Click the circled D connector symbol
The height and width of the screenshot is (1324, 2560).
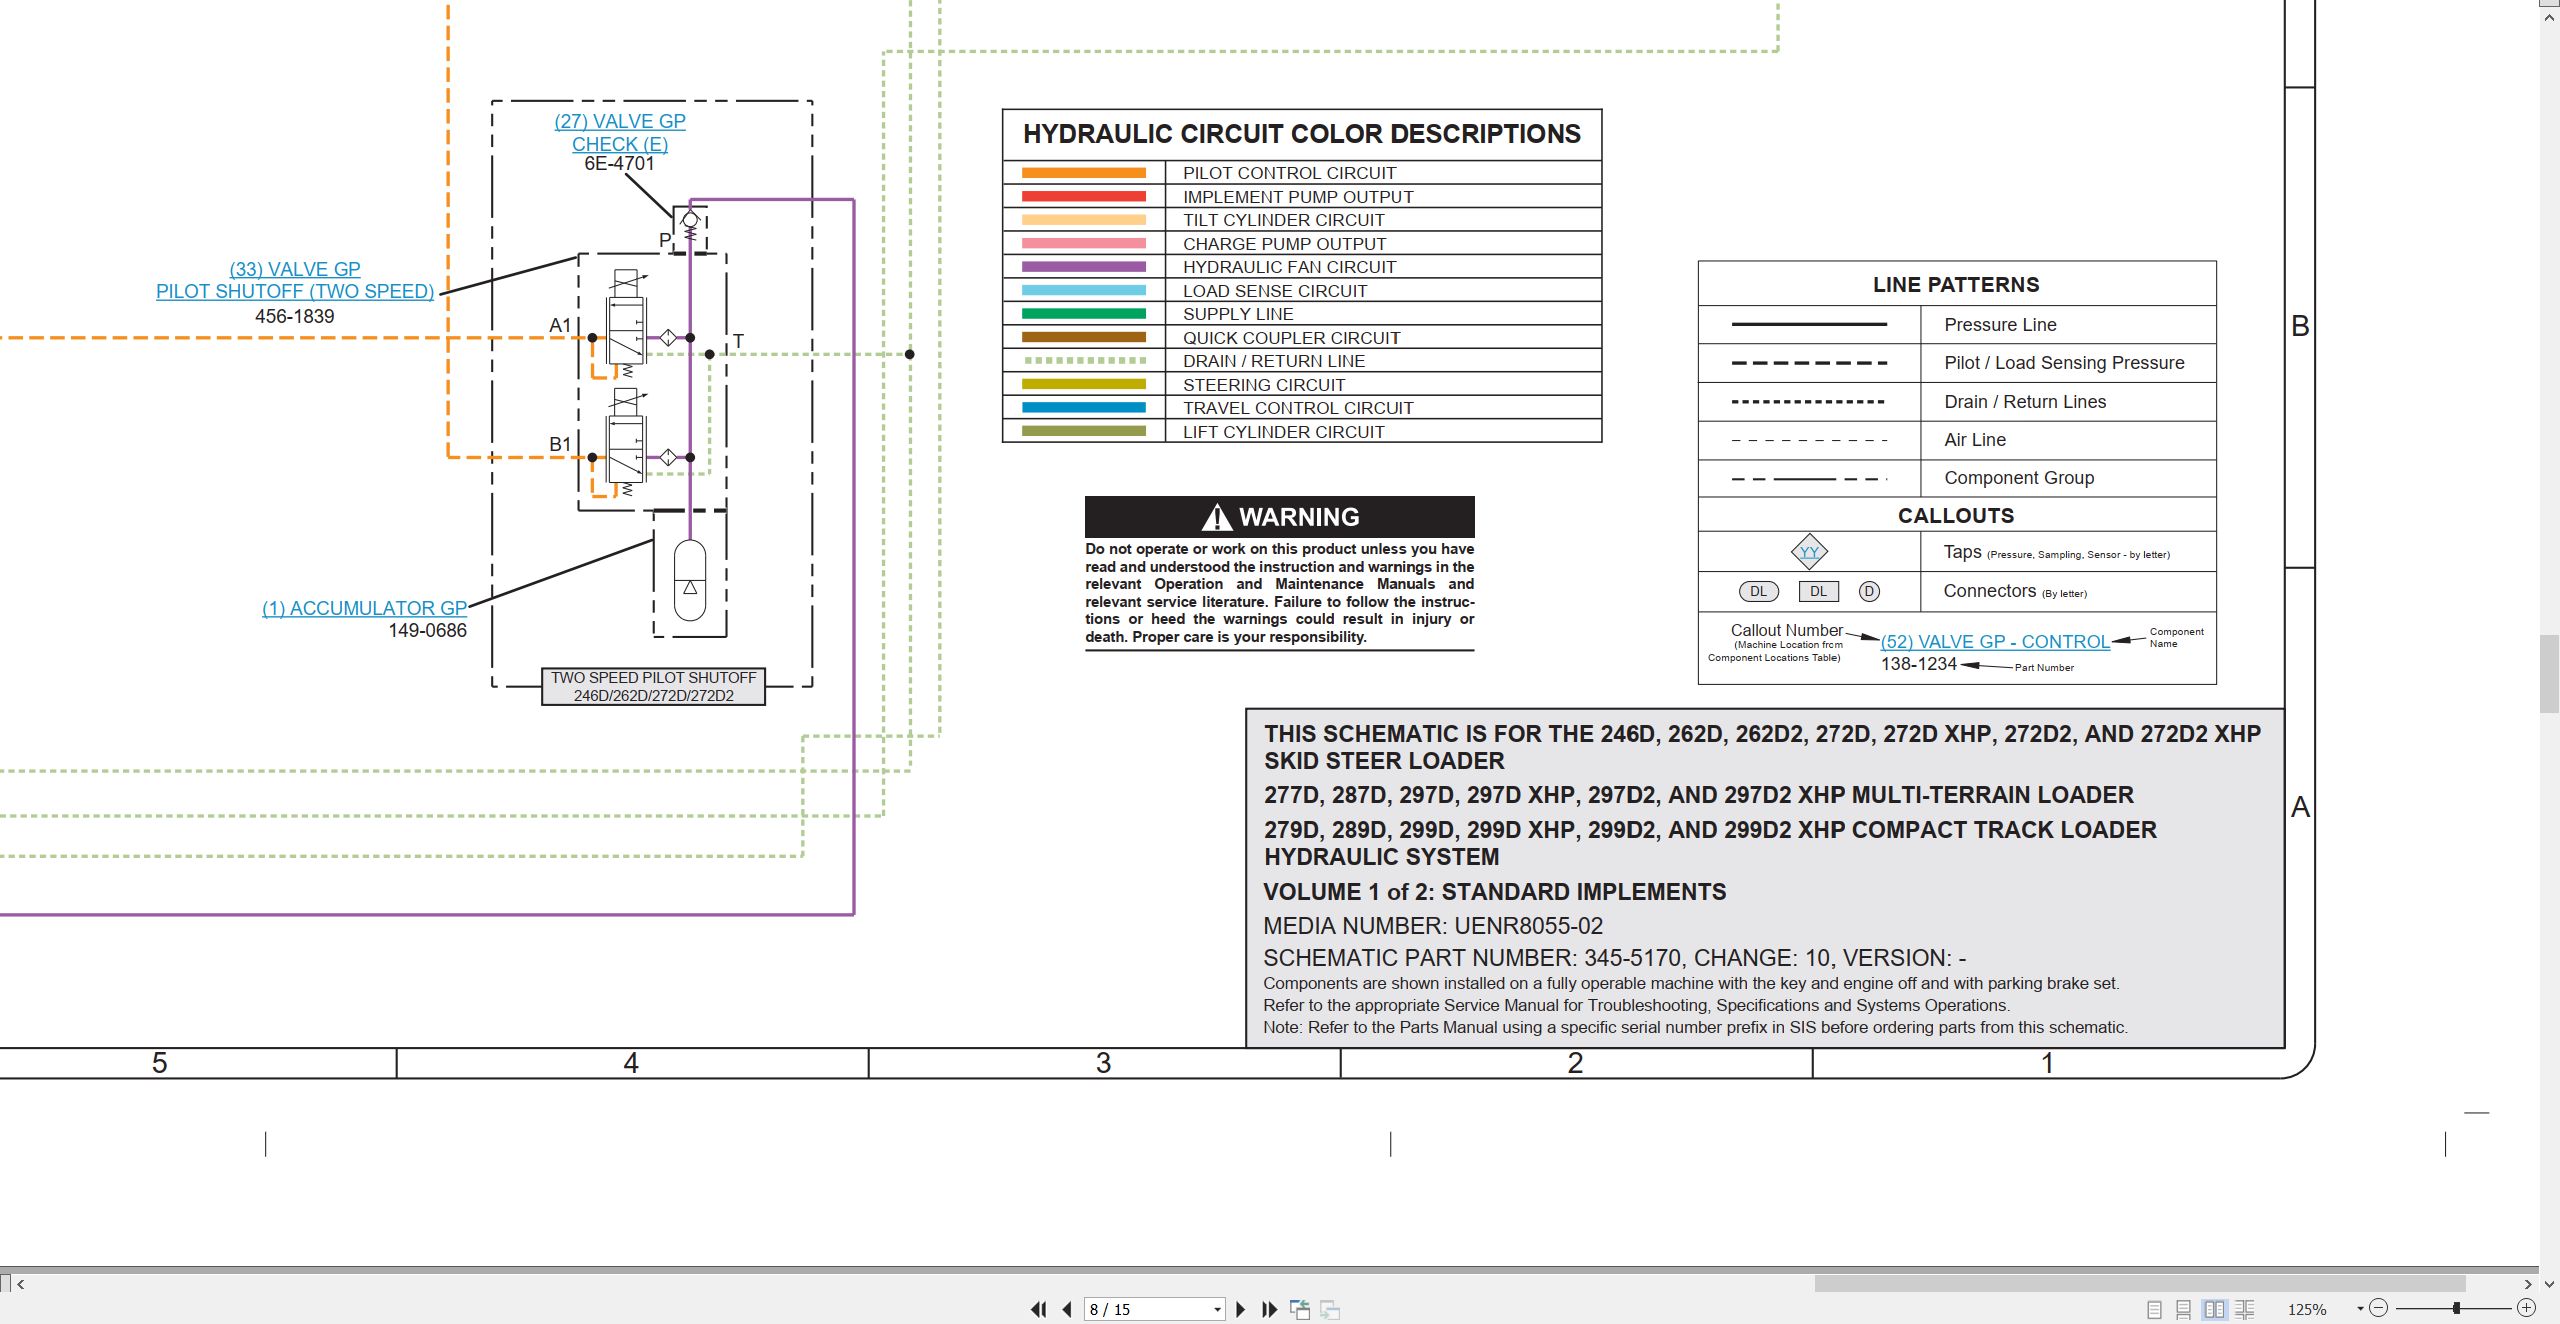(x=1869, y=591)
